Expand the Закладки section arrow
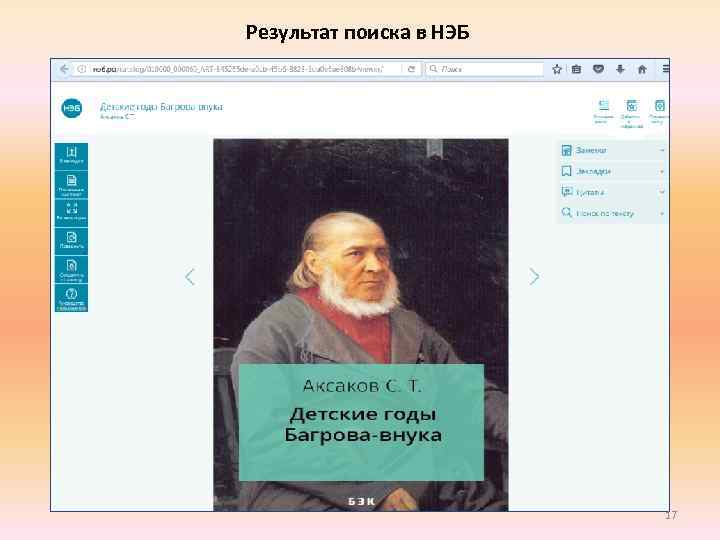 [x=662, y=171]
